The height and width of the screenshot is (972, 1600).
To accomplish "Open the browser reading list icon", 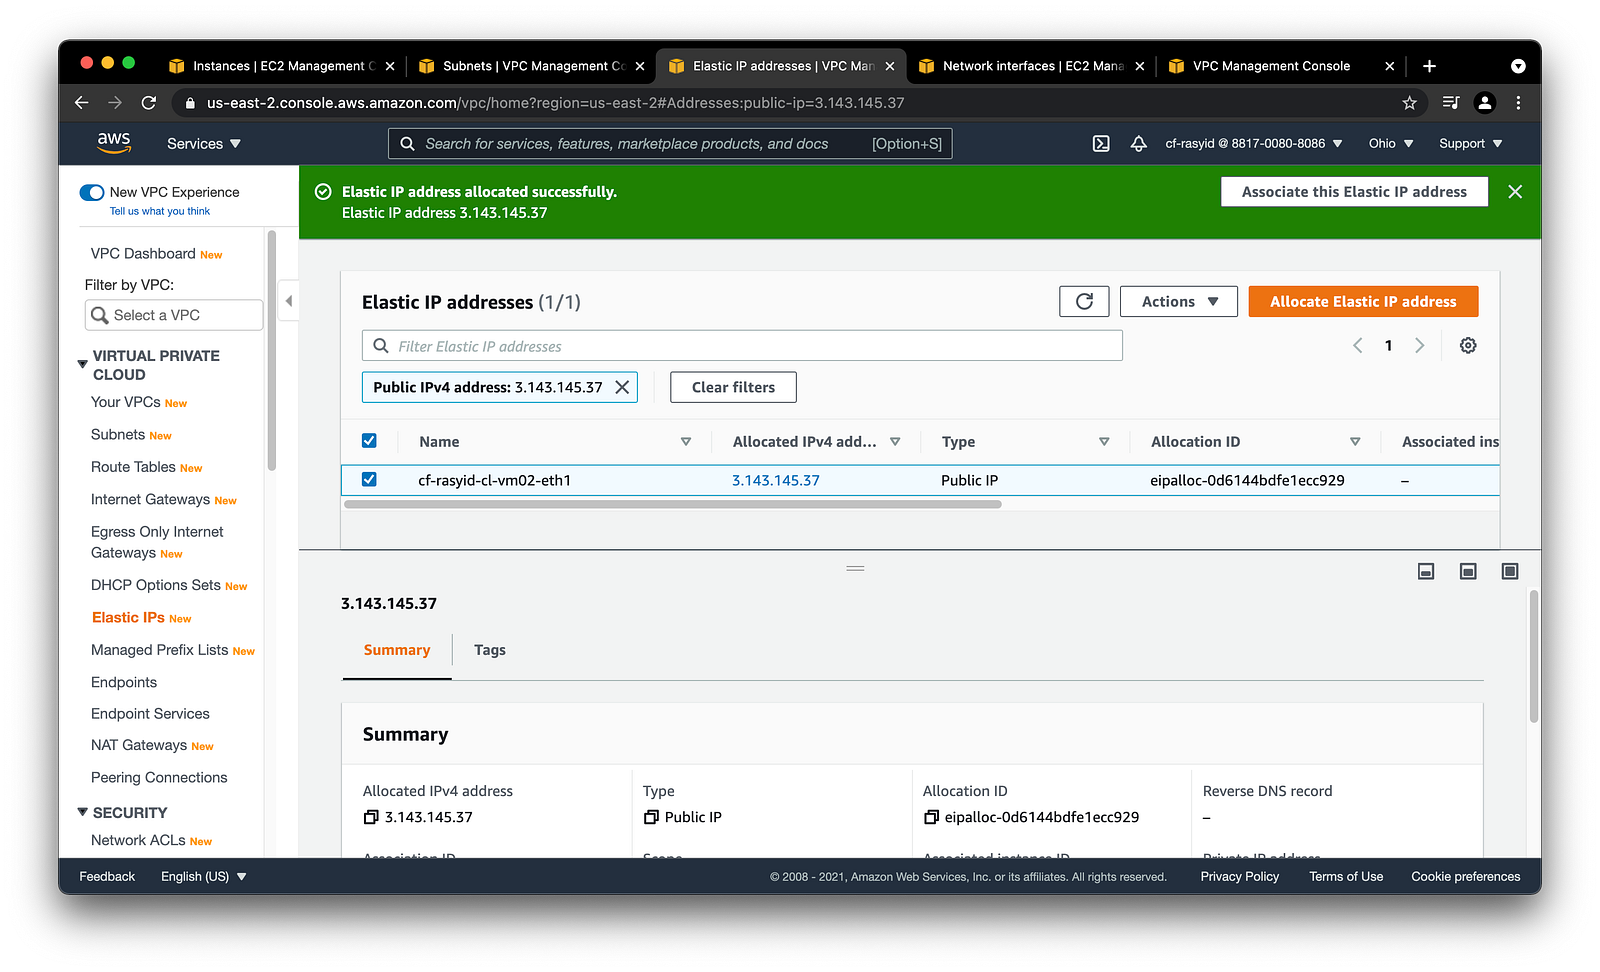I will (x=1451, y=103).
